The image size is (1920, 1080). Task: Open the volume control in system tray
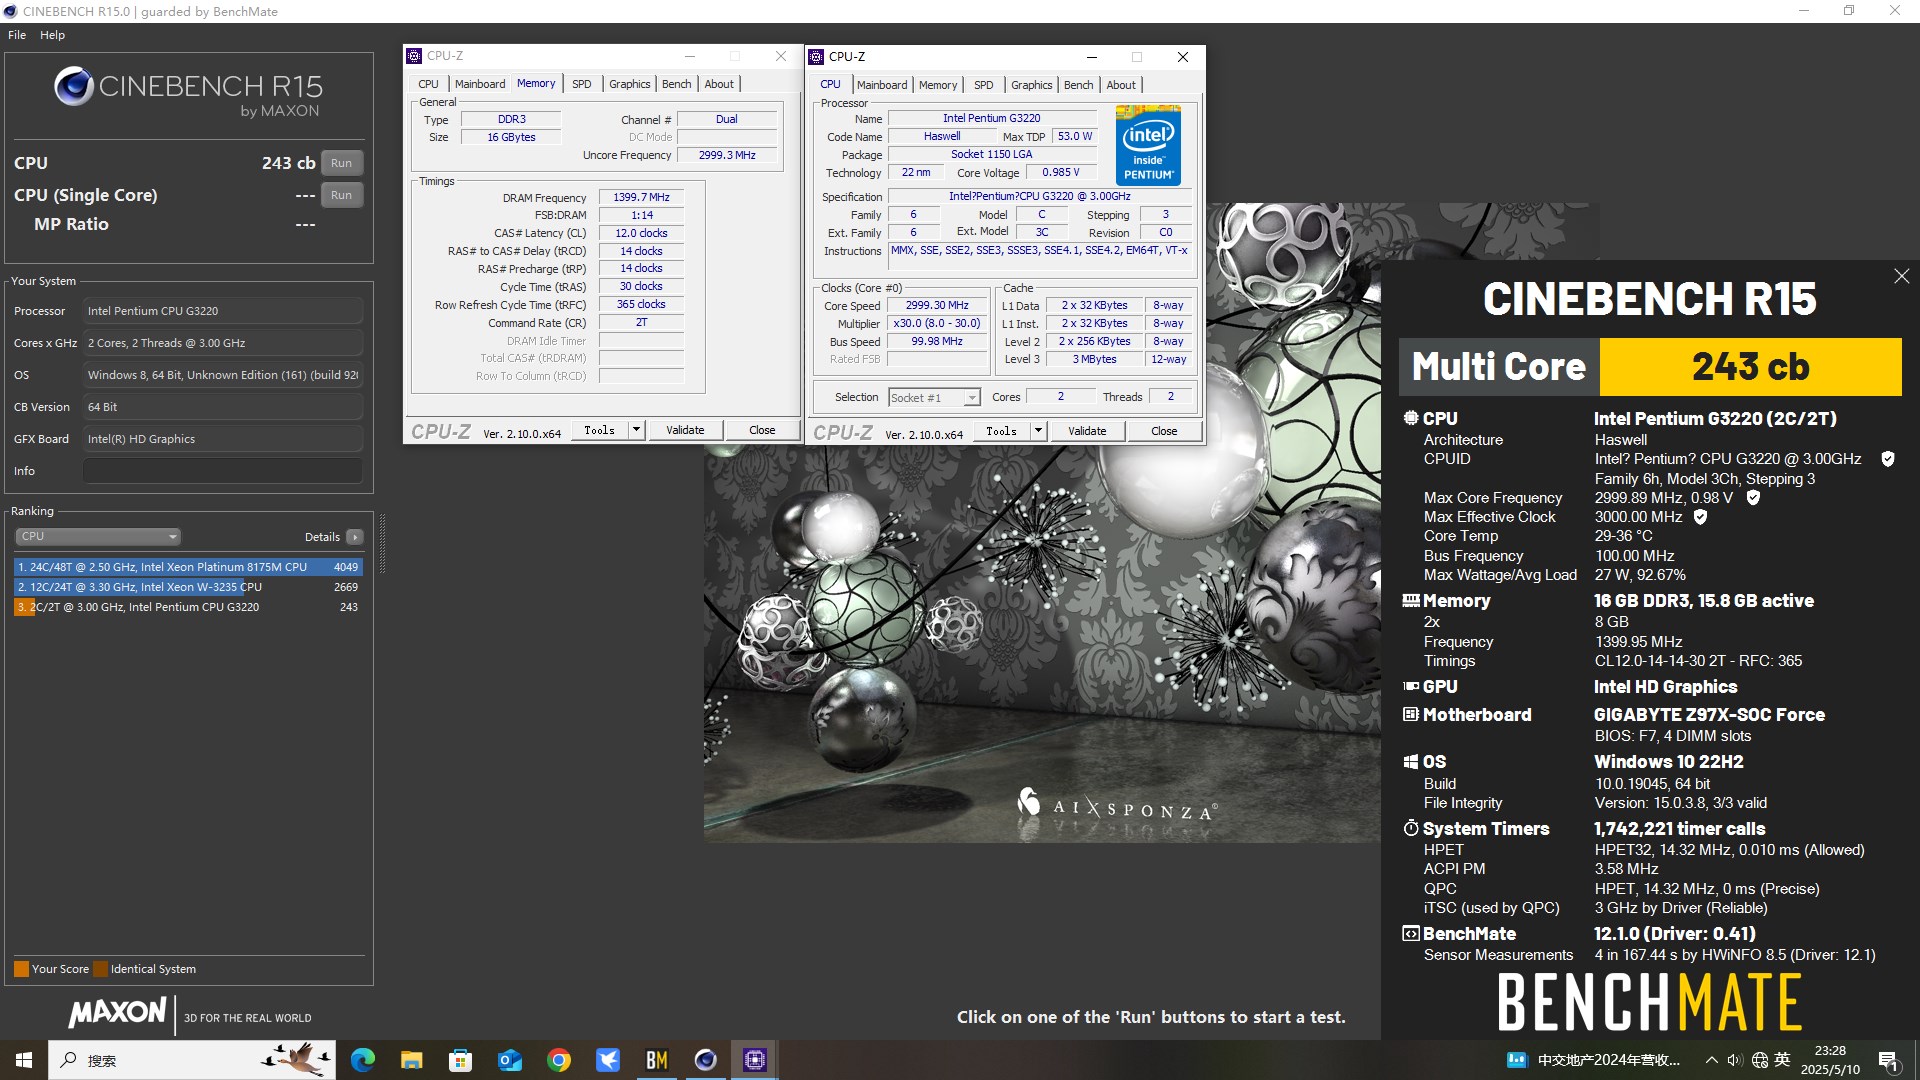pos(1734,1060)
